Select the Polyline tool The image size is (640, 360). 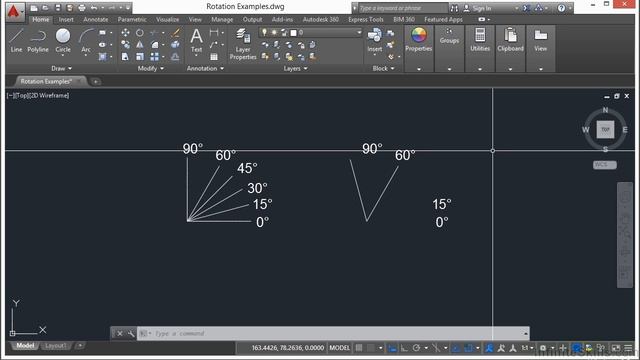tap(38, 40)
